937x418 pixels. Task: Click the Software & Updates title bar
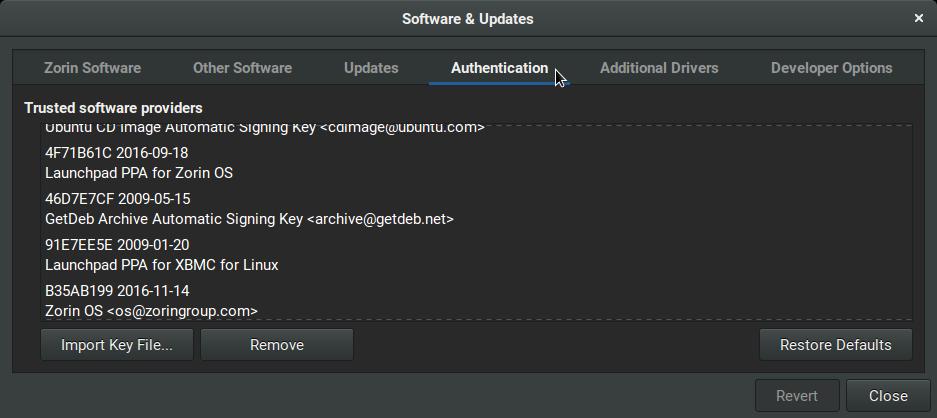click(x=467, y=18)
